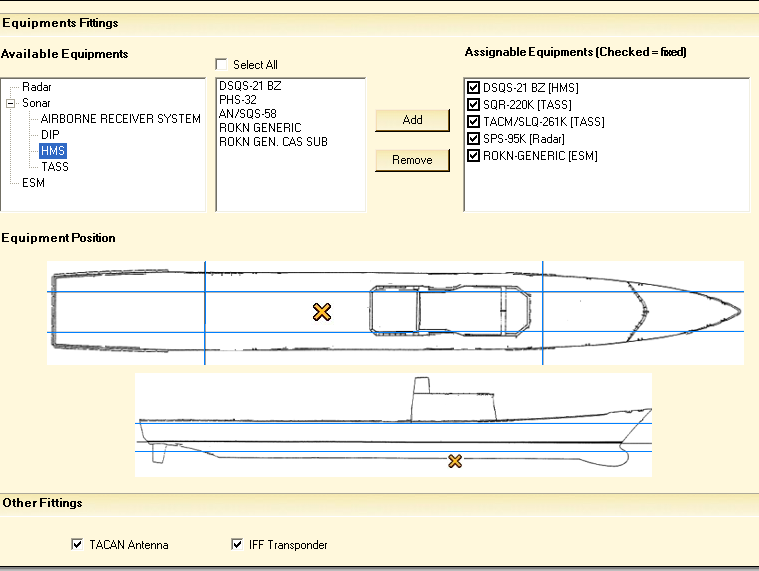Uncheck ROKN-GENERIC [ESM] checkbox
Screen dimensions: 759x571
pos(474,156)
